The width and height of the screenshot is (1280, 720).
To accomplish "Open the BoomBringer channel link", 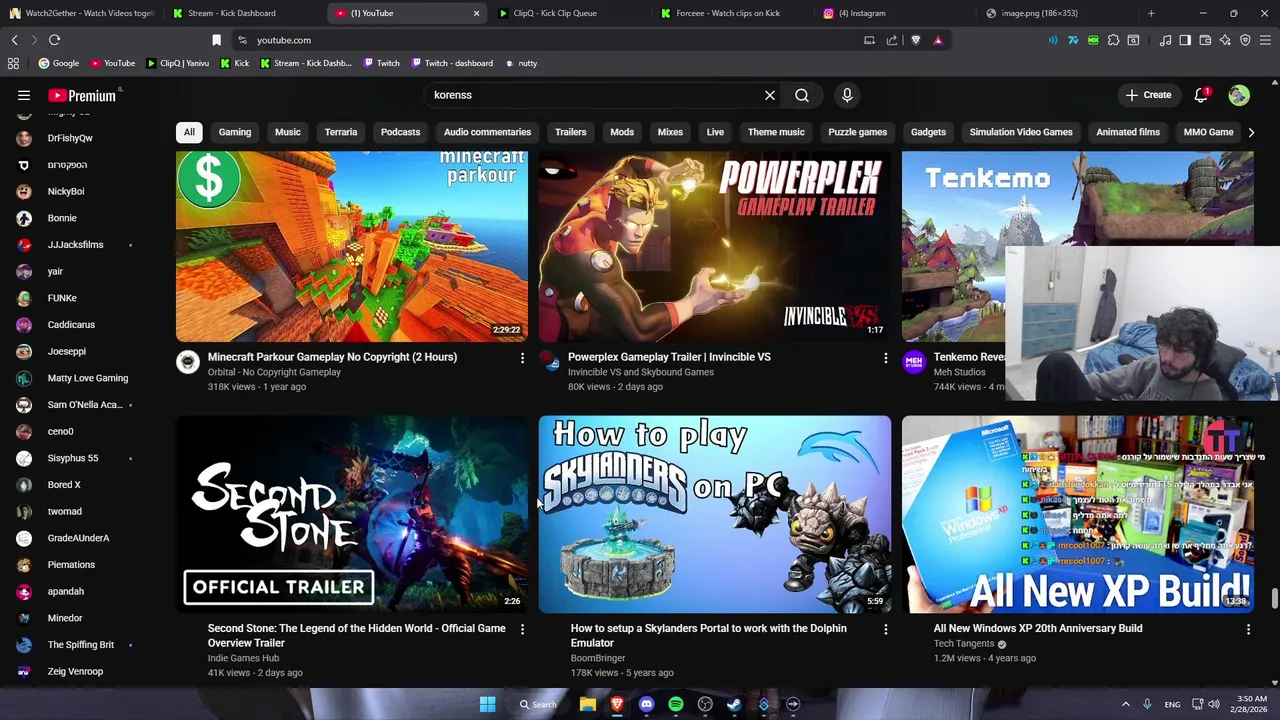I will [x=598, y=658].
